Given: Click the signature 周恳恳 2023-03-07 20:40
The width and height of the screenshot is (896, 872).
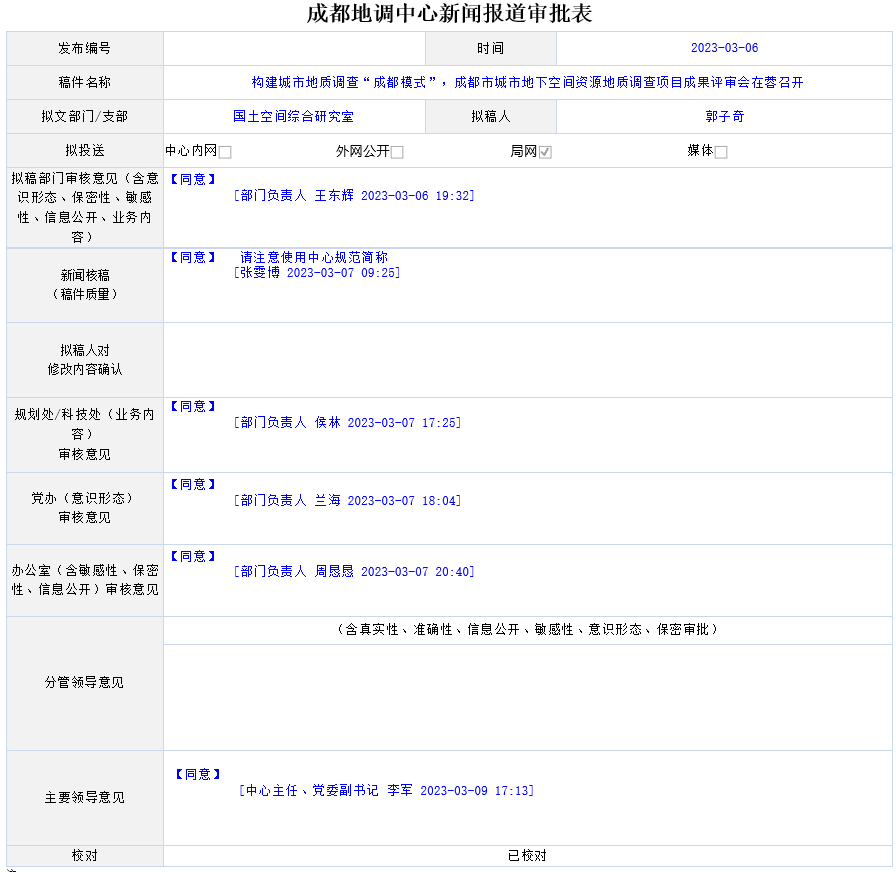Looking at the screenshot, I should click(x=353, y=572).
